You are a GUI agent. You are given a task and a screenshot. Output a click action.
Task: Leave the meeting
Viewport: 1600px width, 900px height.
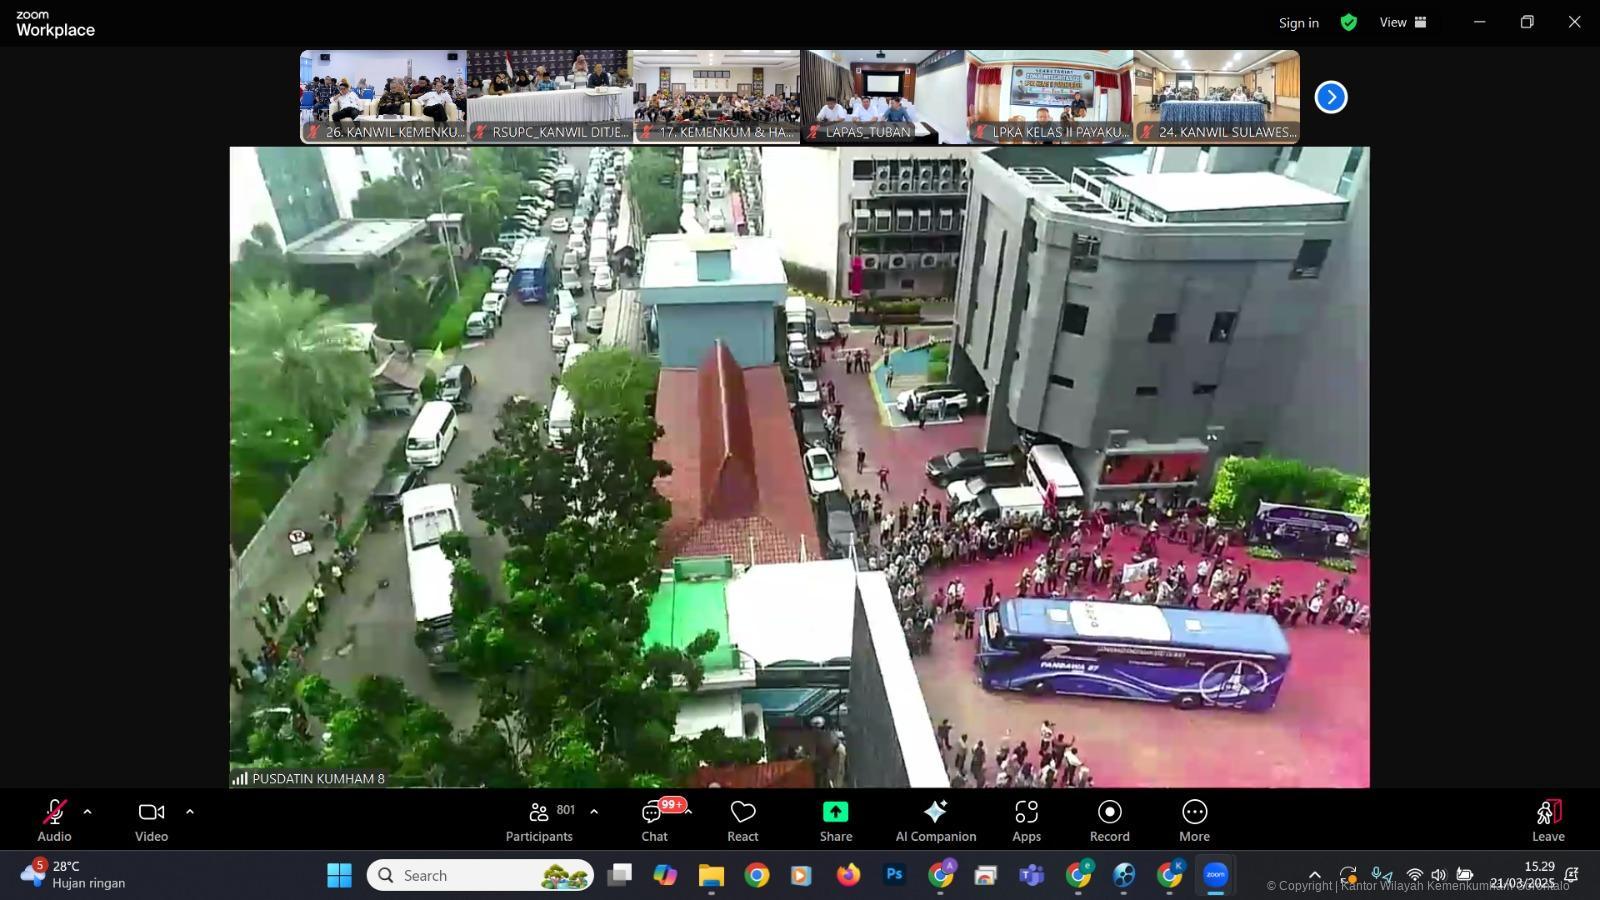1547,821
